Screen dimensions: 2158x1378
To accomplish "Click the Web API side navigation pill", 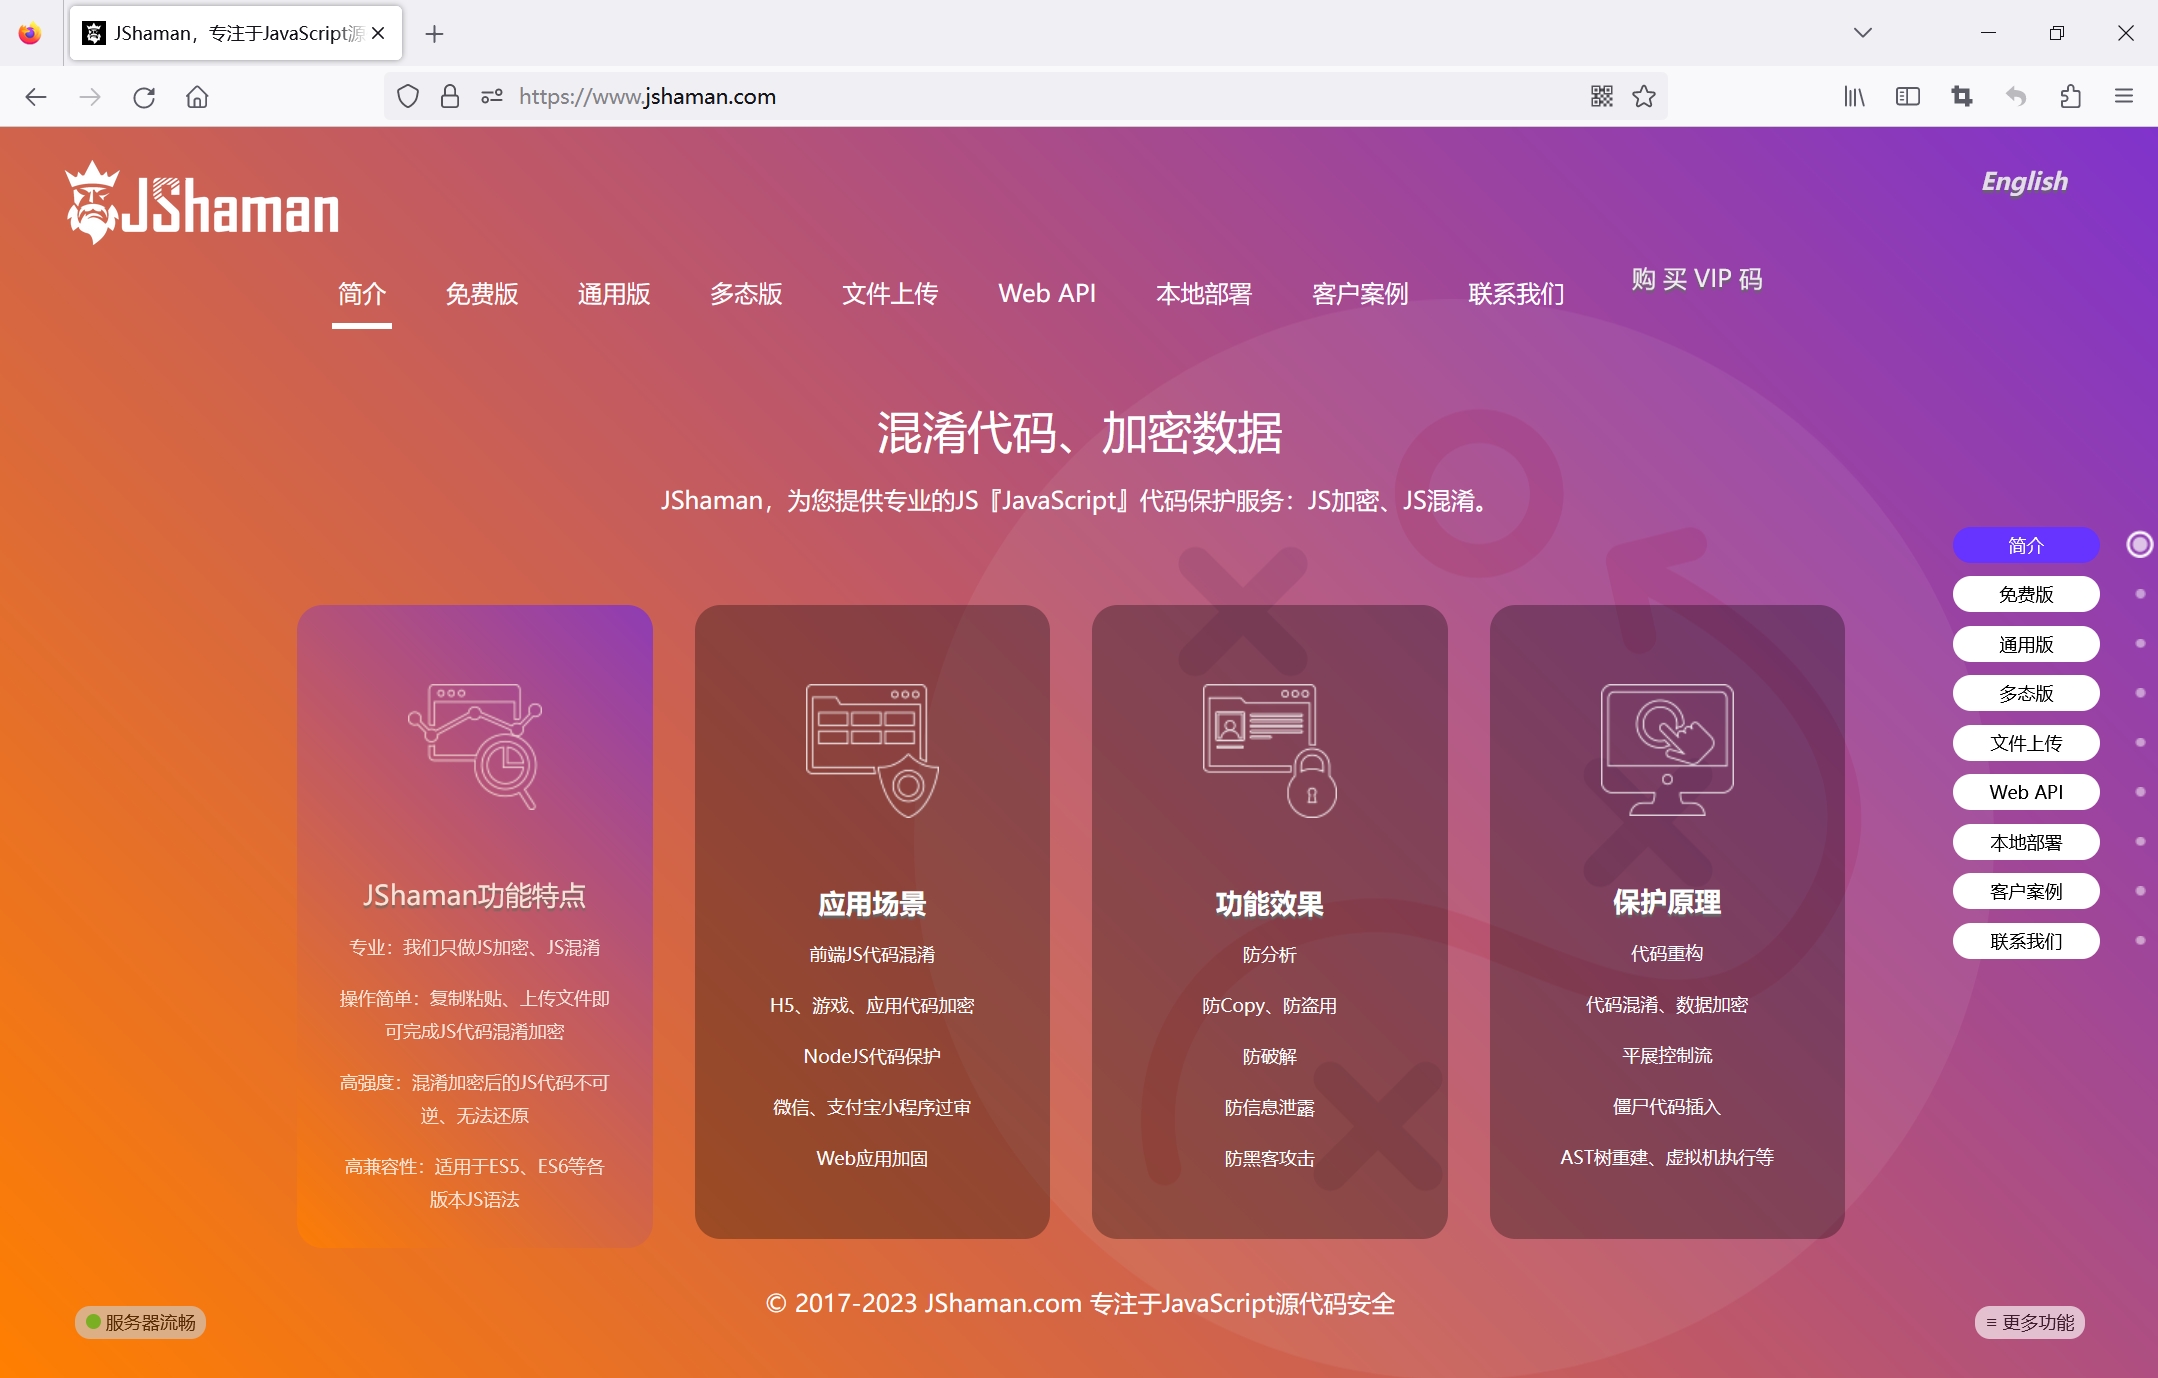I will pyautogui.click(x=2026, y=792).
